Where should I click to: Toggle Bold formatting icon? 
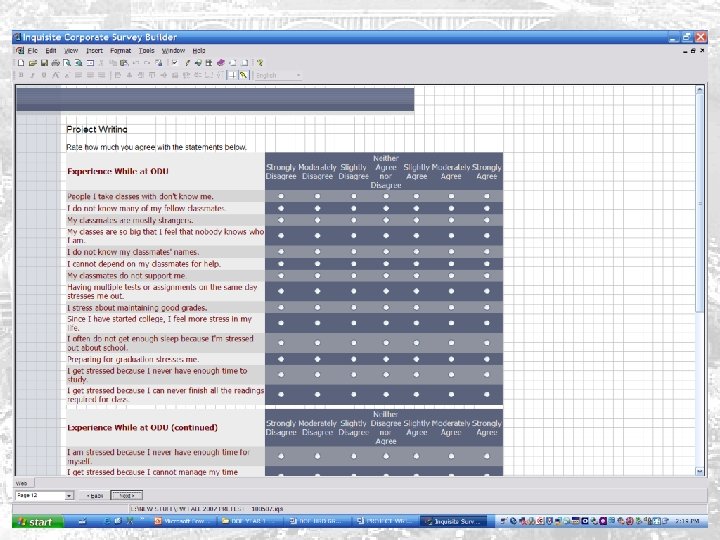click(21, 75)
